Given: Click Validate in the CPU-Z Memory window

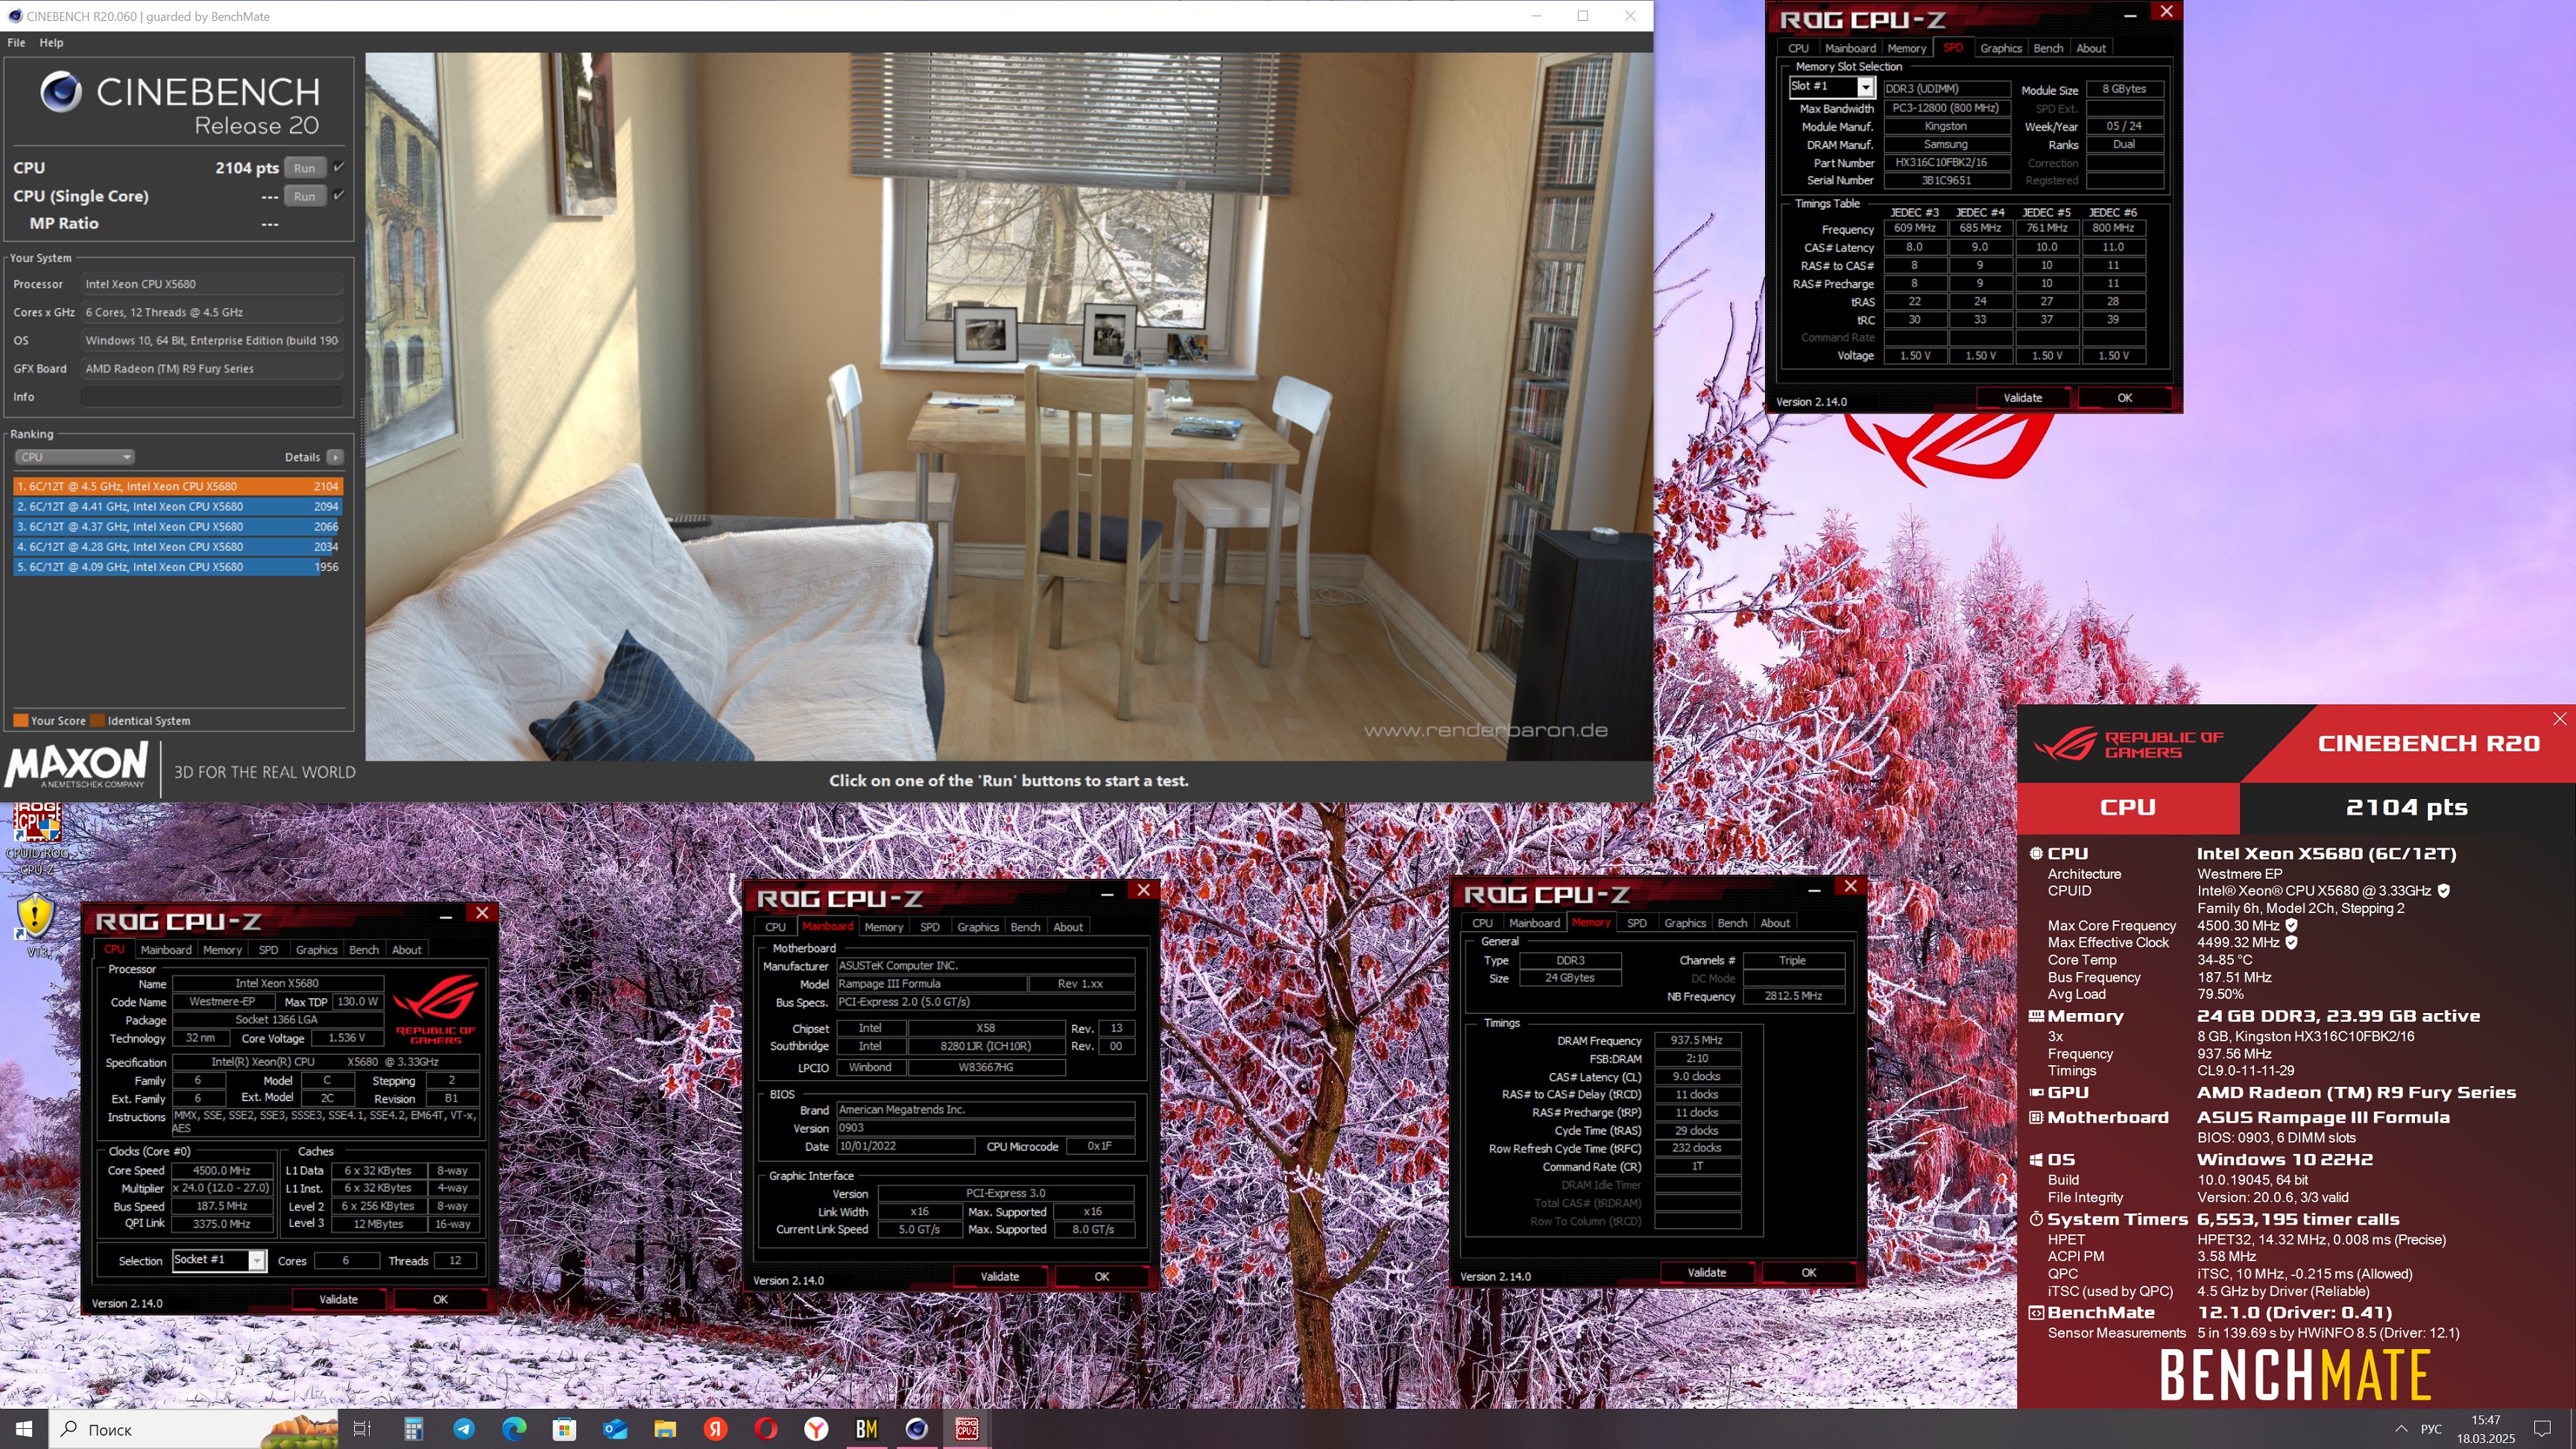Looking at the screenshot, I should 1706,1272.
